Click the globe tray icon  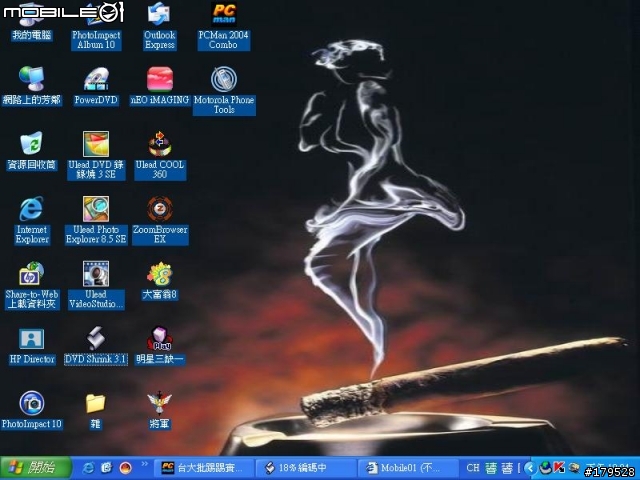545,468
